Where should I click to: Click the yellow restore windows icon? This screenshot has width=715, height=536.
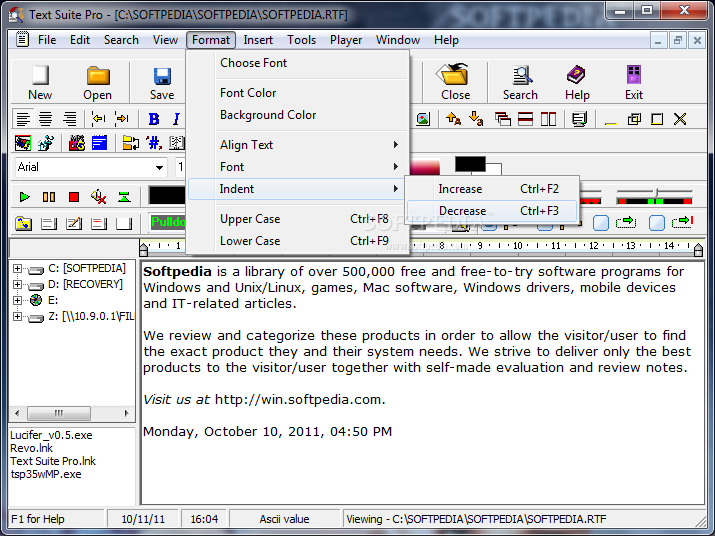tap(634, 119)
